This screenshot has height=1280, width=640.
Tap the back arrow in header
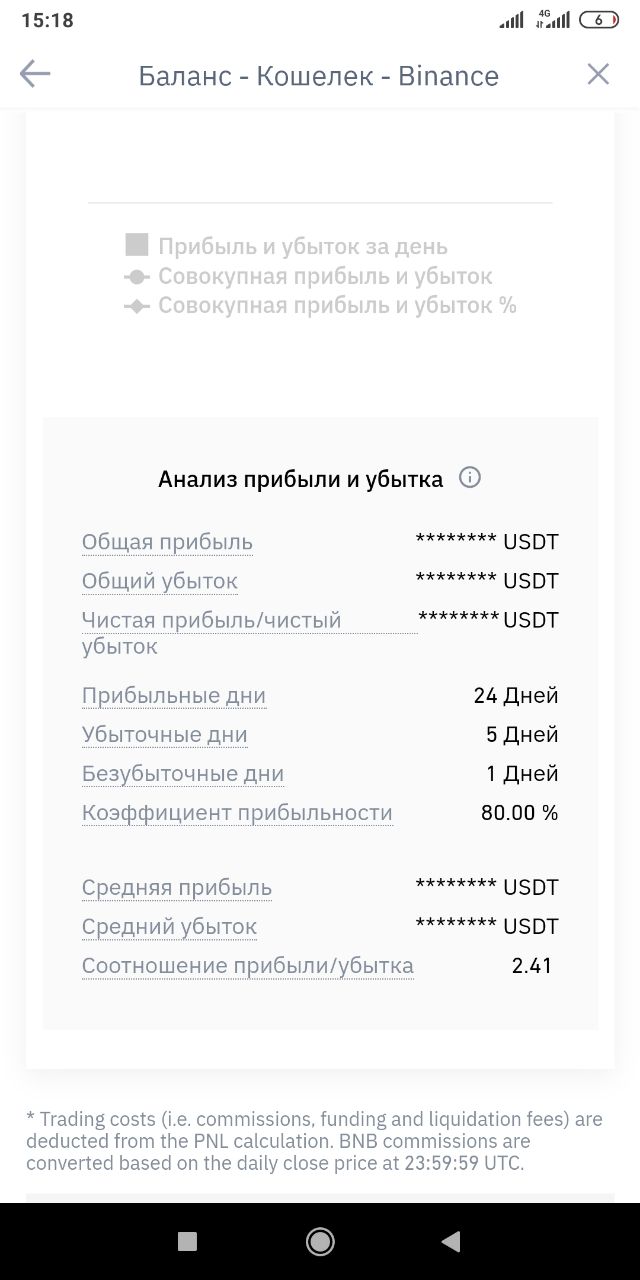[x=35, y=74]
